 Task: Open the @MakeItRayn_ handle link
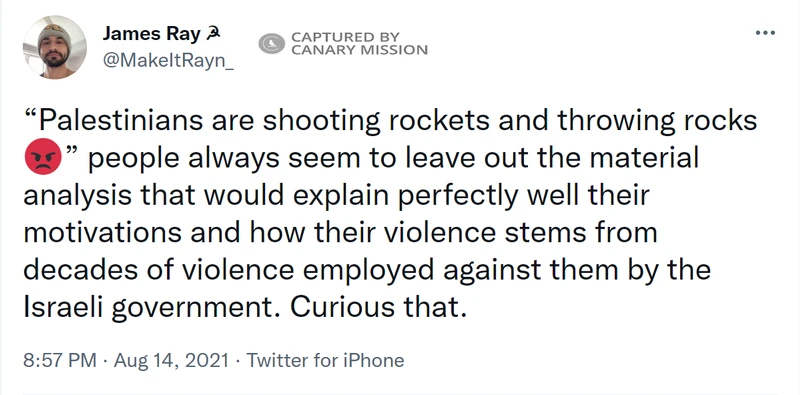click(x=168, y=61)
